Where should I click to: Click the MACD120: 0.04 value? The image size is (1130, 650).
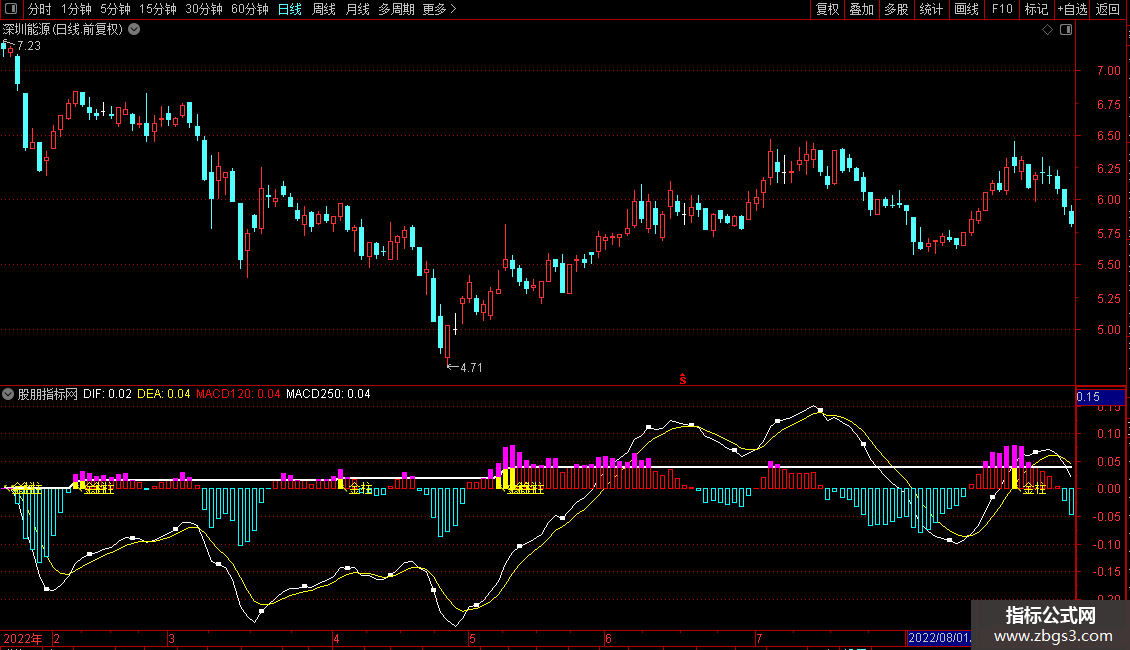click(x=238, y=394)
